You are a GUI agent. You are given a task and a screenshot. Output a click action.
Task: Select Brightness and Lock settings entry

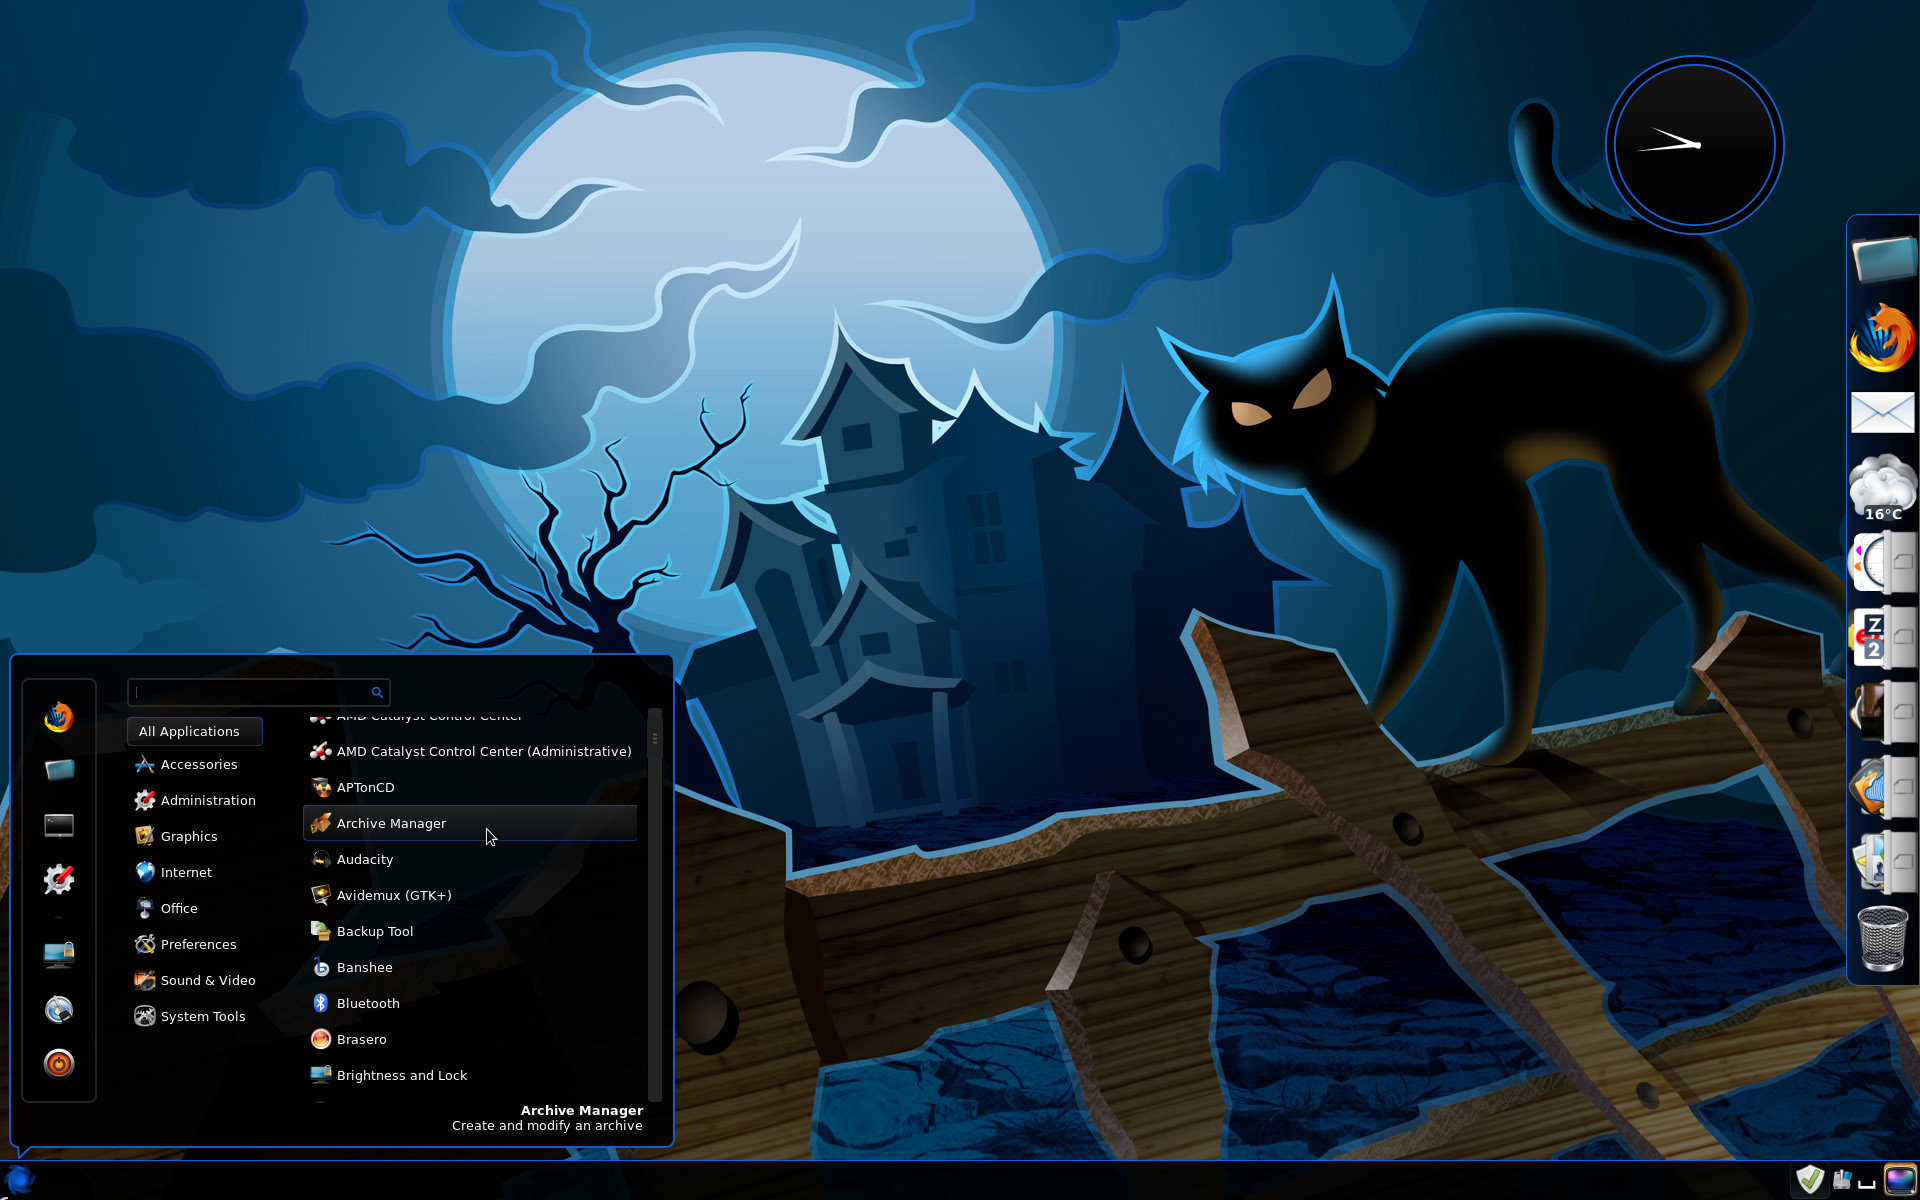point(401,1074)
